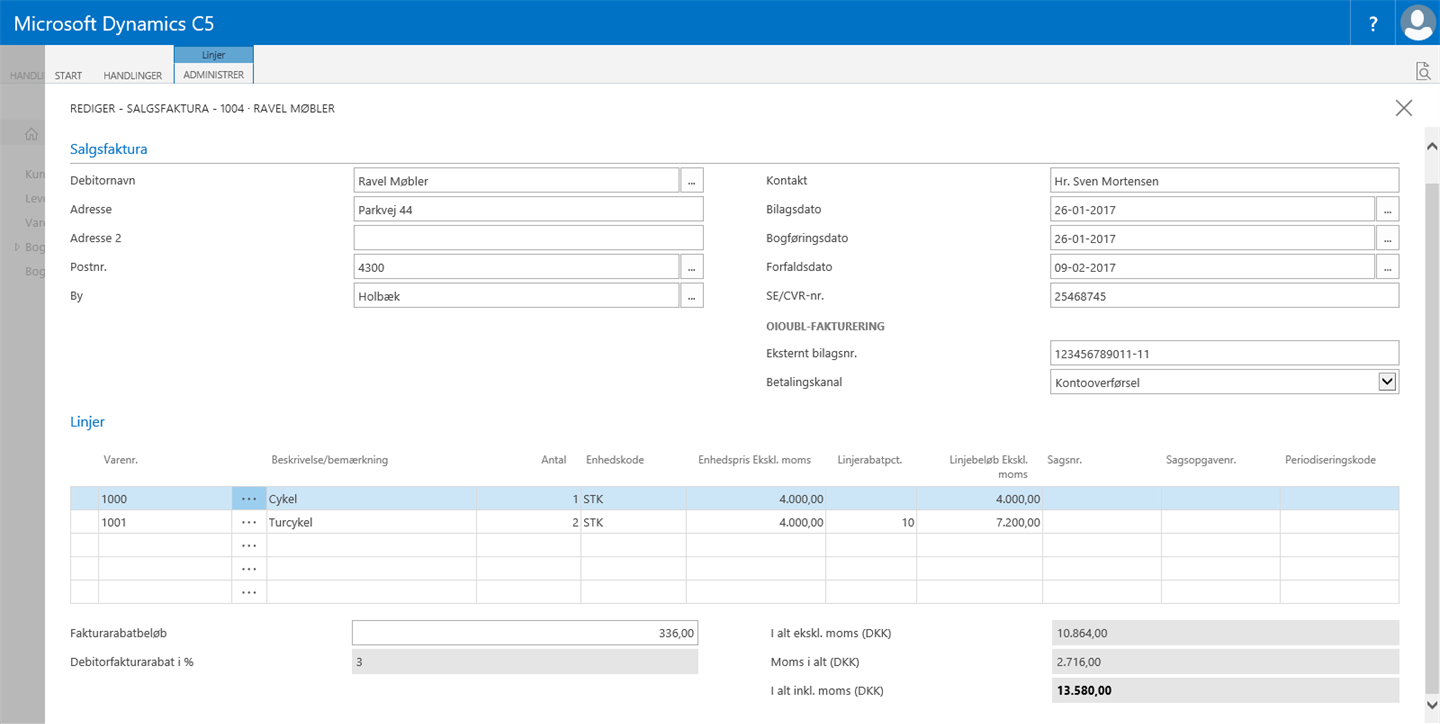1440x724 pixels.
Task: Click the Antal column header
Action: pyautogui.click(x=554, y=460)
